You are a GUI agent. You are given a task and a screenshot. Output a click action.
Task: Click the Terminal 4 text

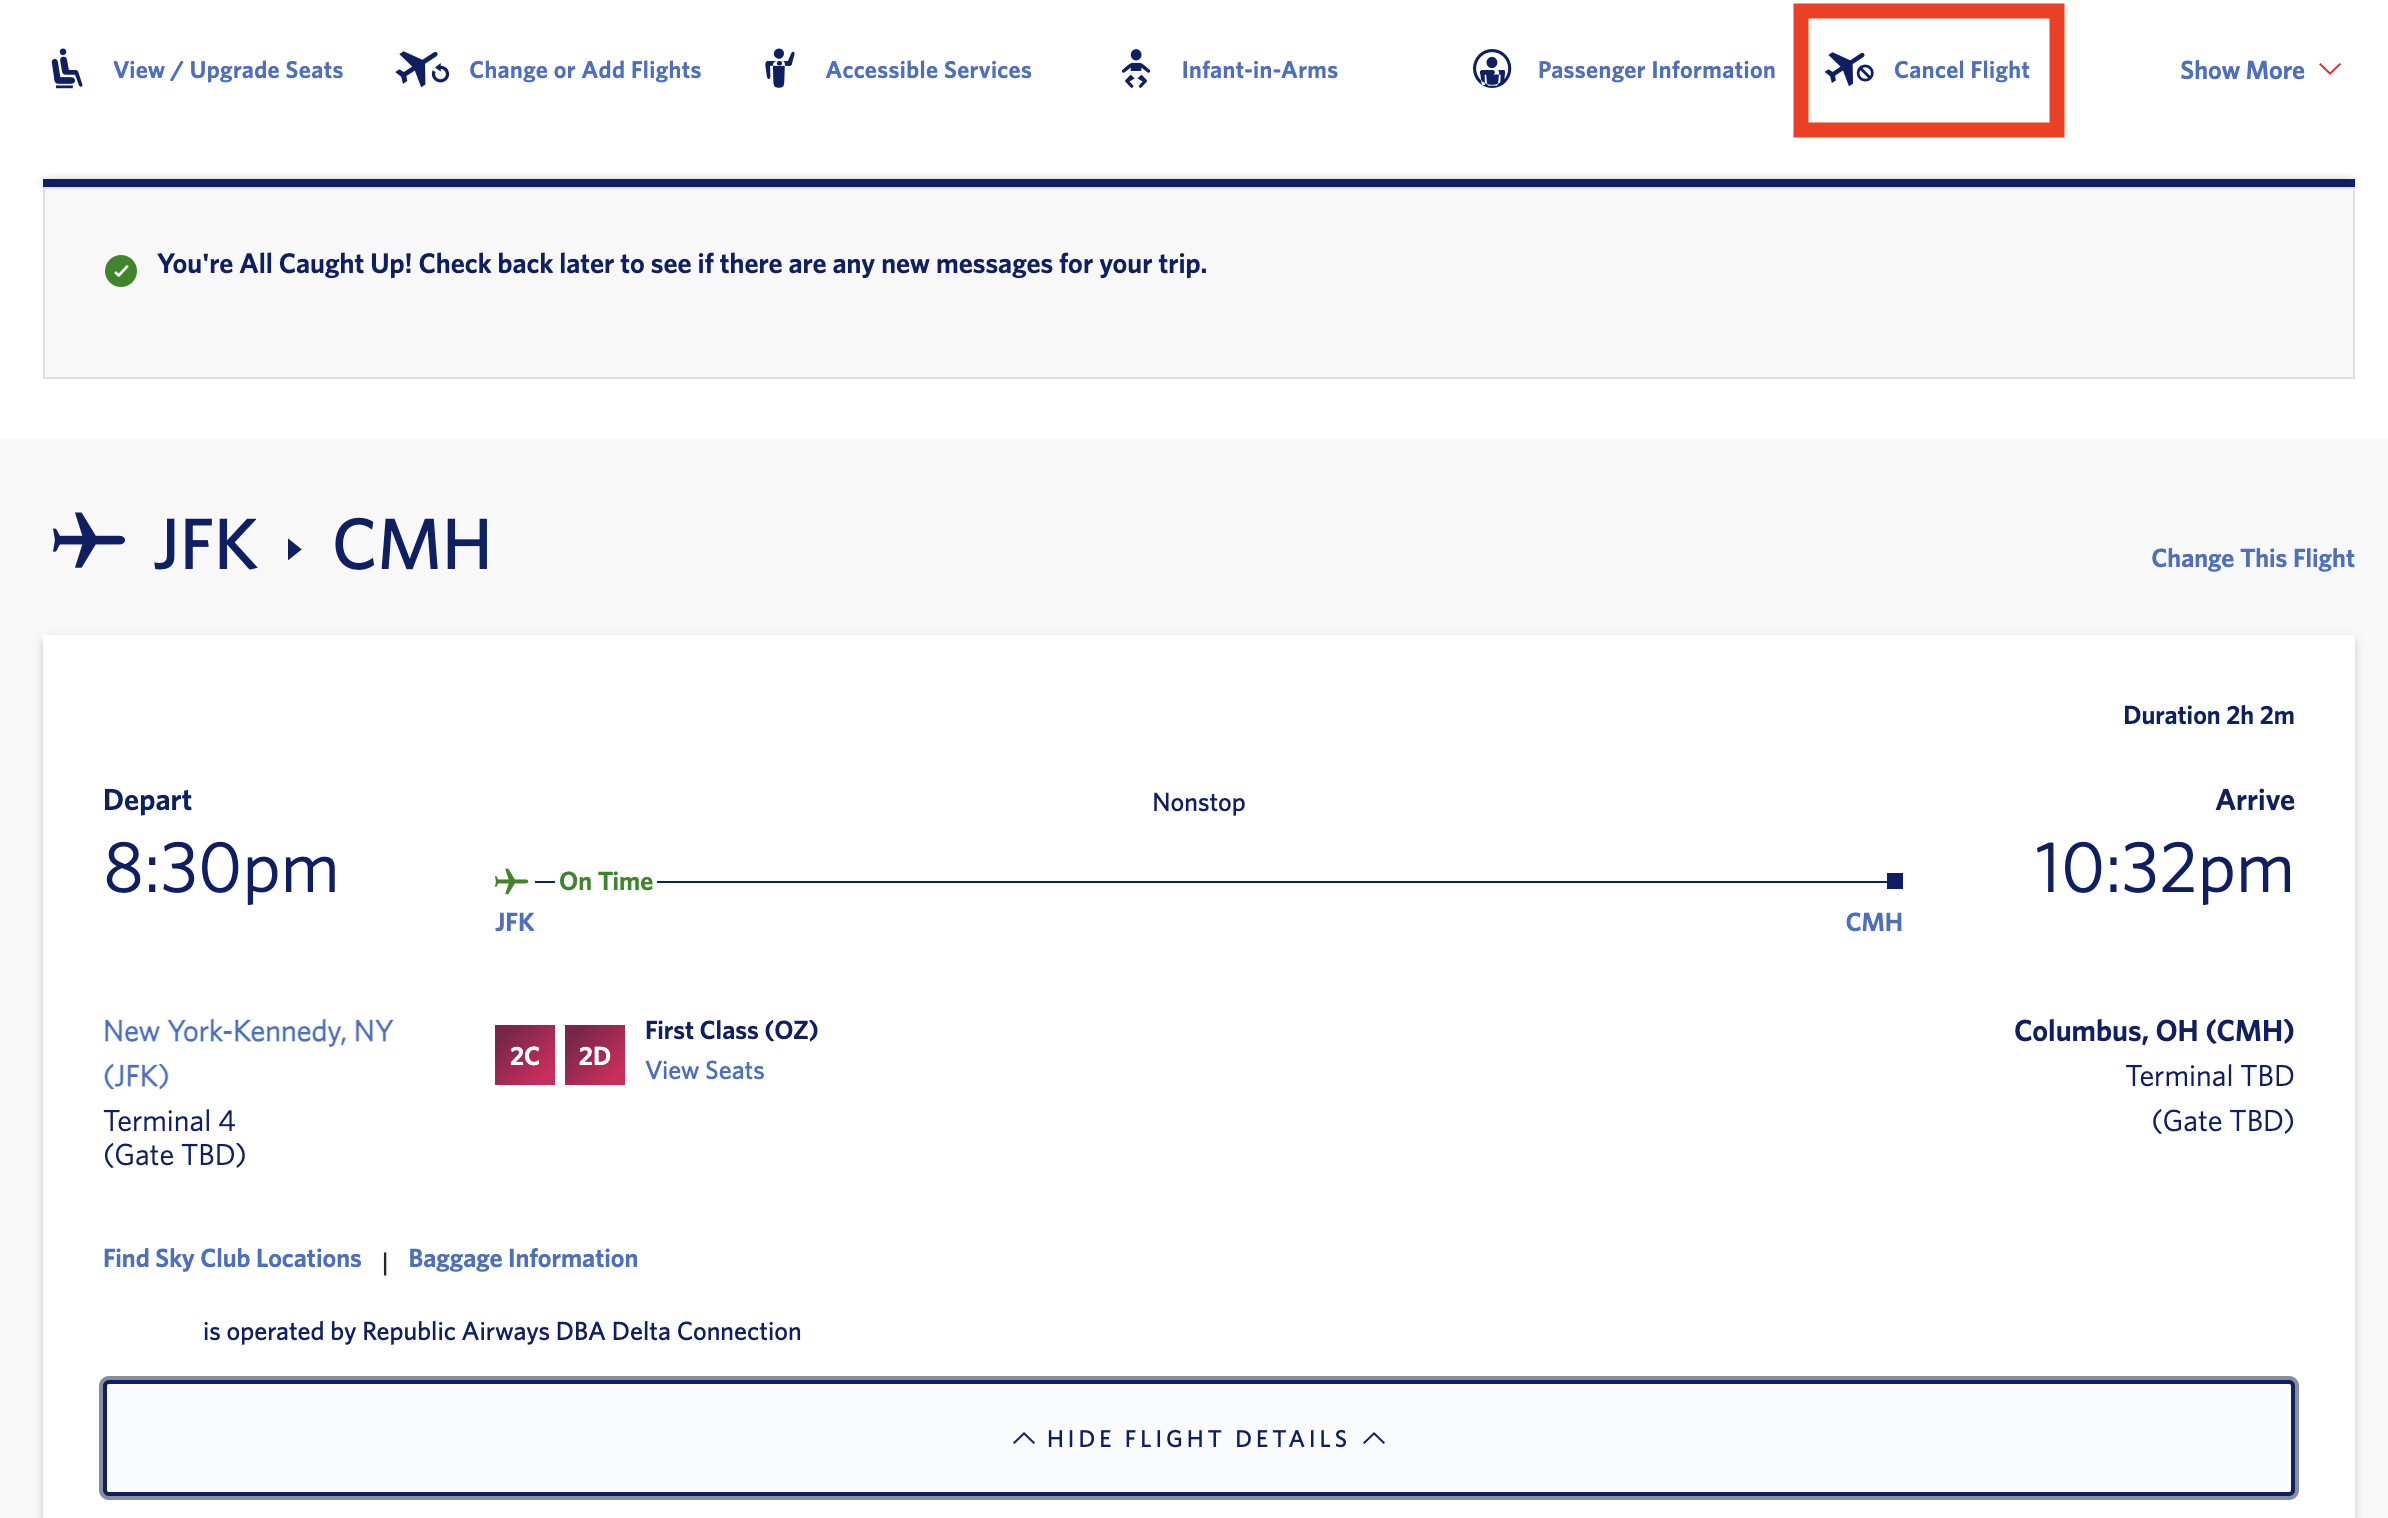coord(169,1120)
